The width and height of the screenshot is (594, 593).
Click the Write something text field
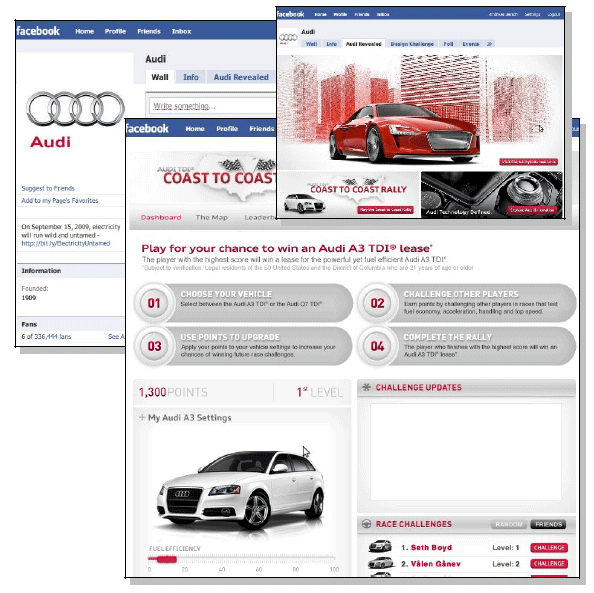(213, 106)
